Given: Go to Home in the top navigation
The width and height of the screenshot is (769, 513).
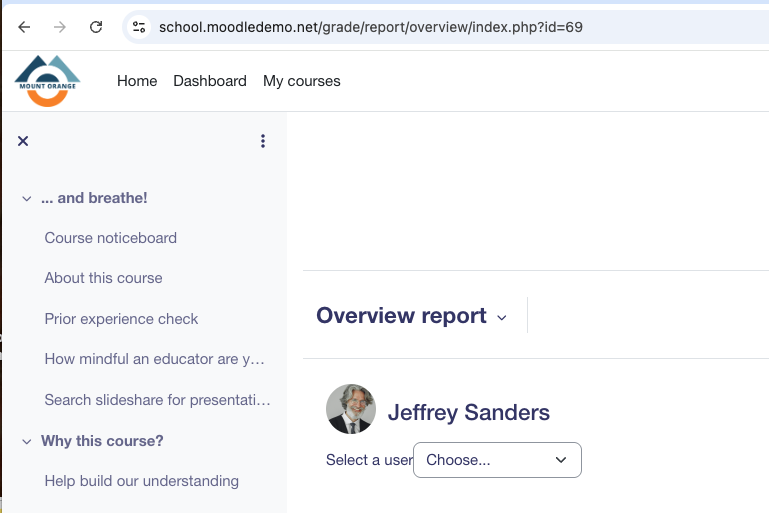Looking at the screenshot, I should pos(137,81).
